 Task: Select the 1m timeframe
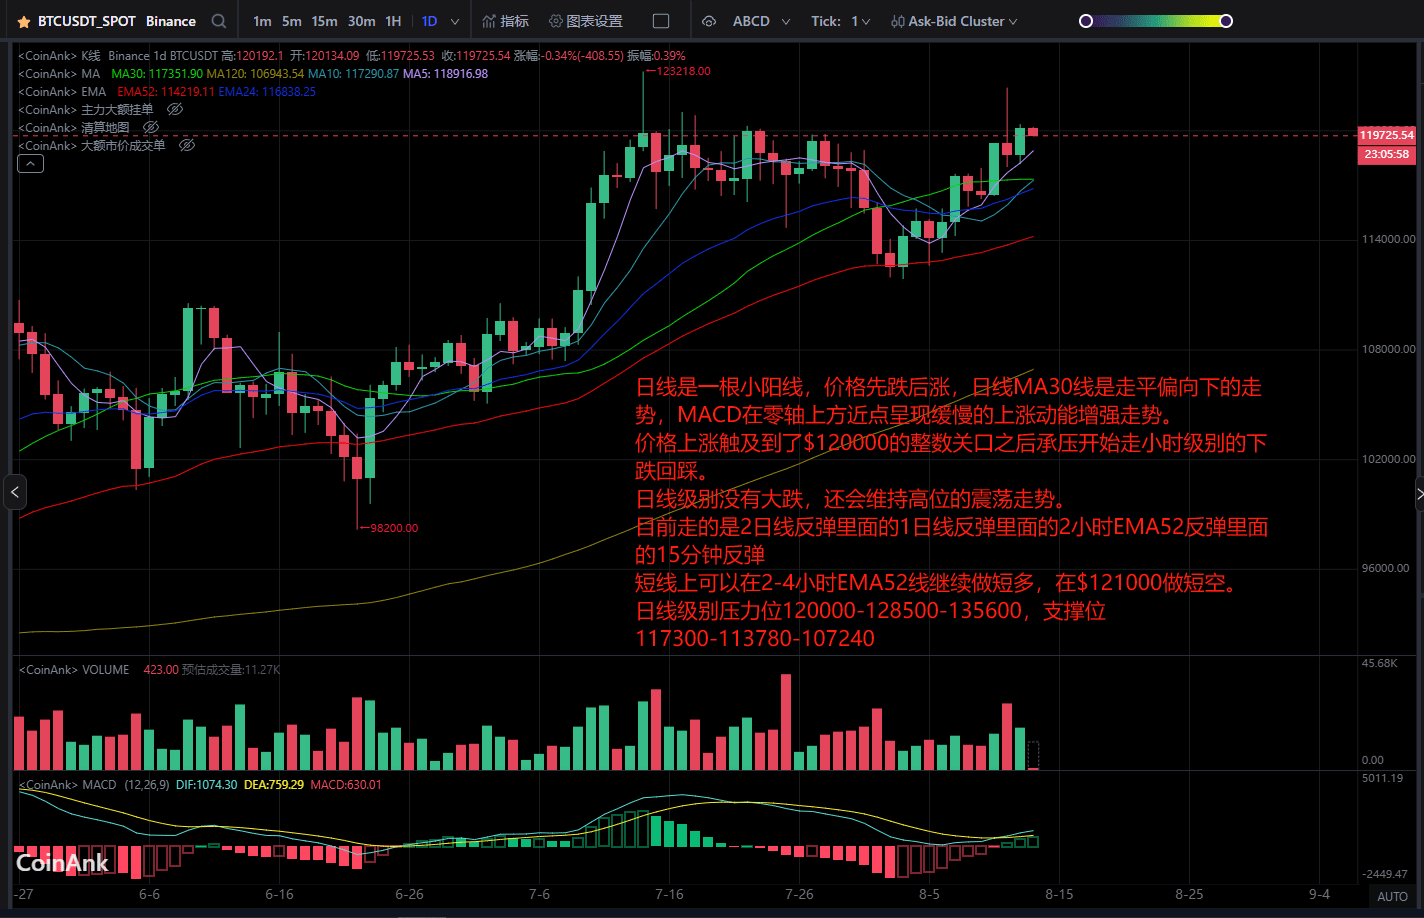tap(262, 21)
